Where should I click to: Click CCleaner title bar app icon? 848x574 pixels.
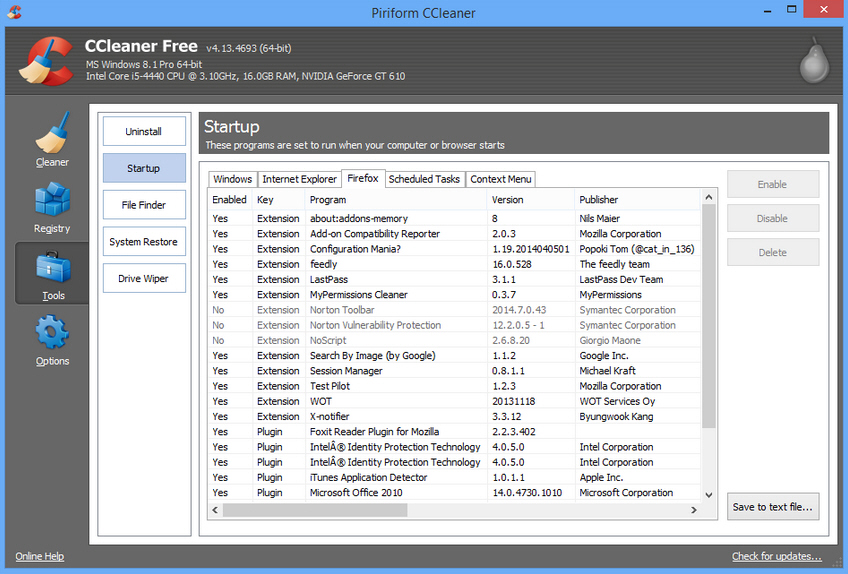tap(14, 12)
